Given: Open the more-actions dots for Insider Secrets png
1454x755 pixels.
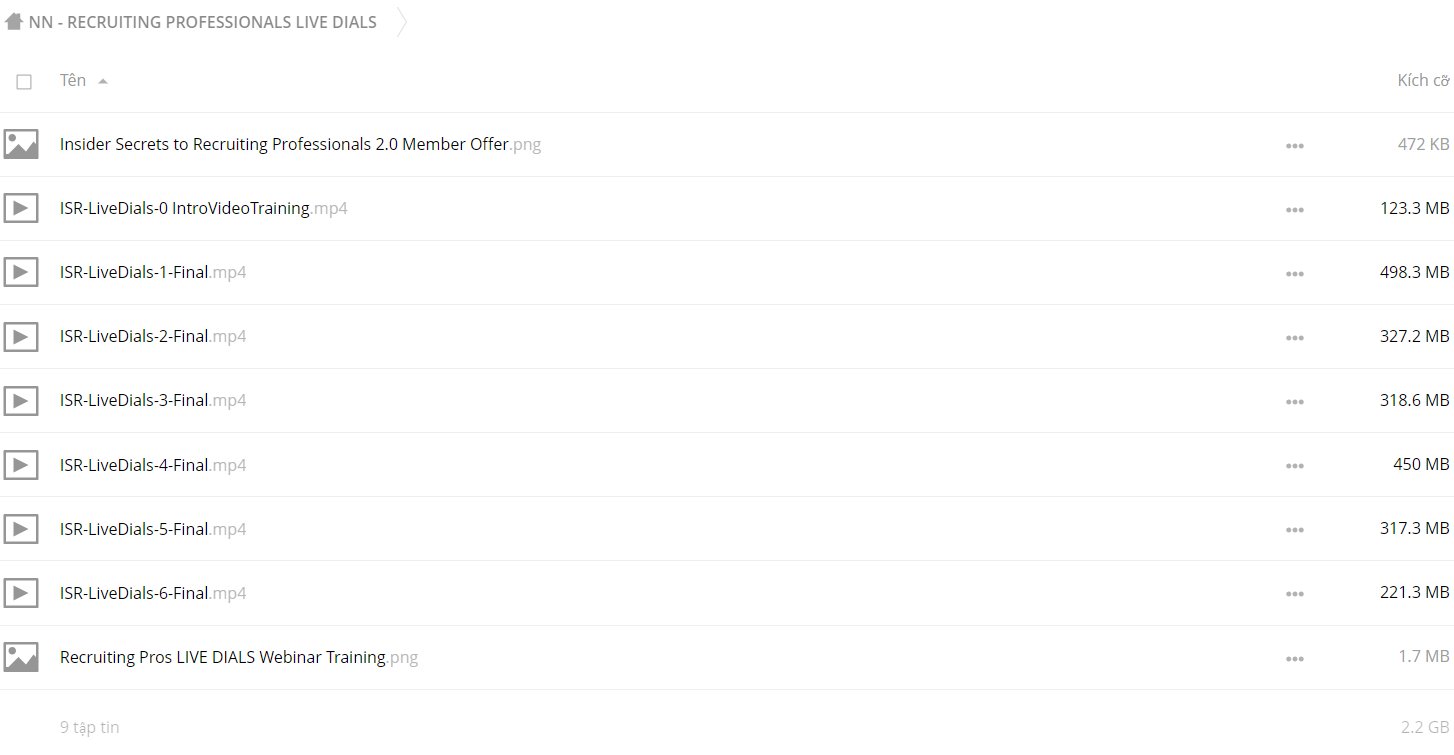Looking at the screenshot, I should tap(1295, 146).
